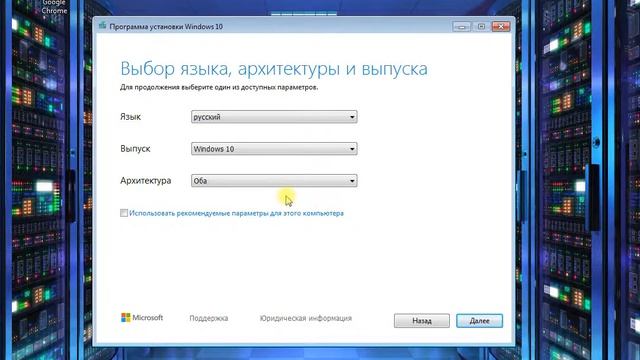Open the Юридическая информация link
Viewport: 640px width, 360px height.
coord(306,318)
